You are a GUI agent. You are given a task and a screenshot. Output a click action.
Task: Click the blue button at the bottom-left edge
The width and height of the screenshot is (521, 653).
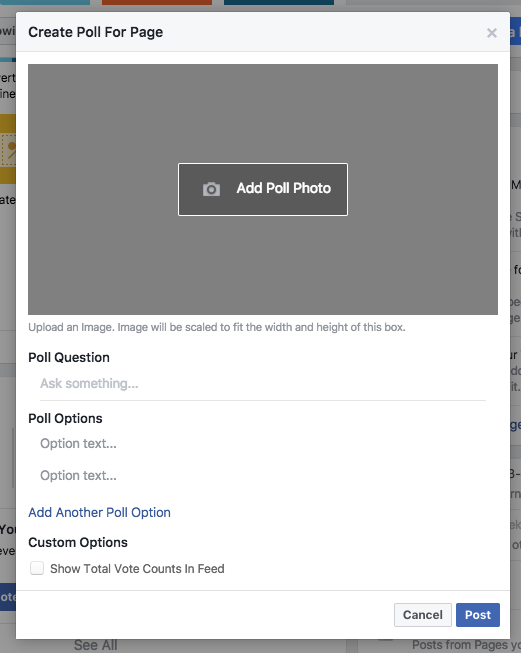(x=7, y=597)
